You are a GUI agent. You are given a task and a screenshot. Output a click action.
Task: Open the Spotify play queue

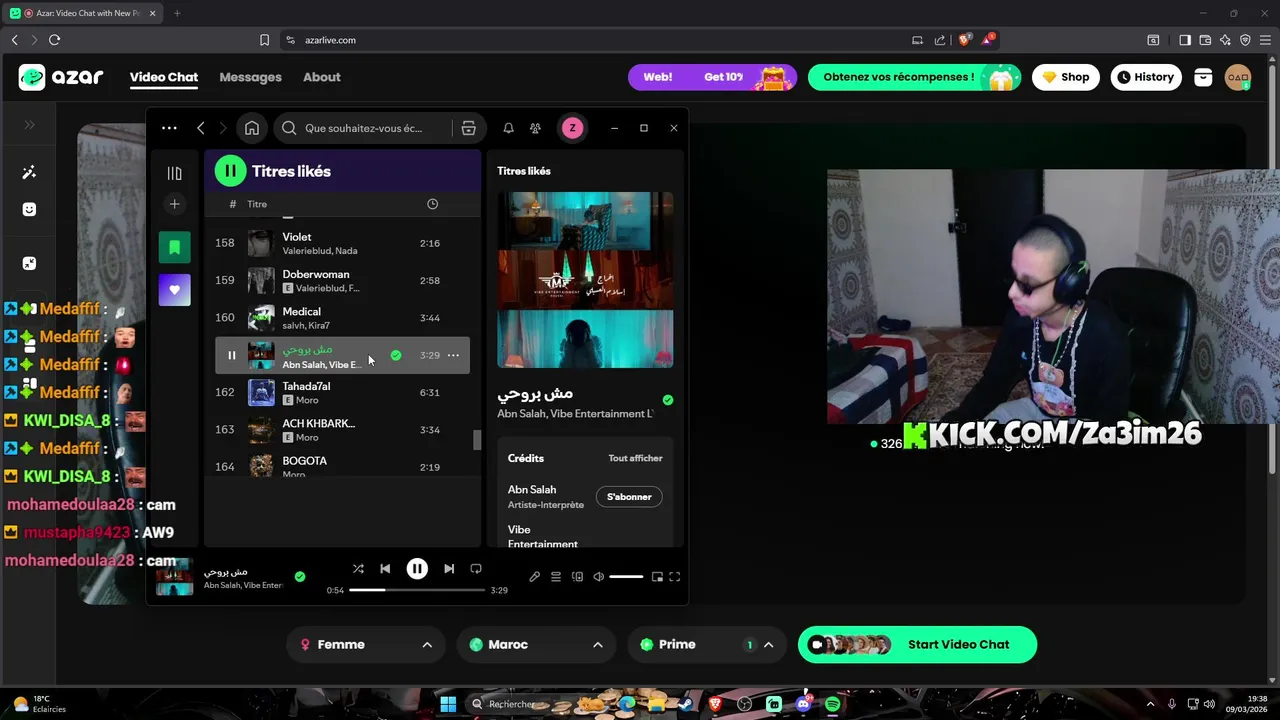pos(556,577)
